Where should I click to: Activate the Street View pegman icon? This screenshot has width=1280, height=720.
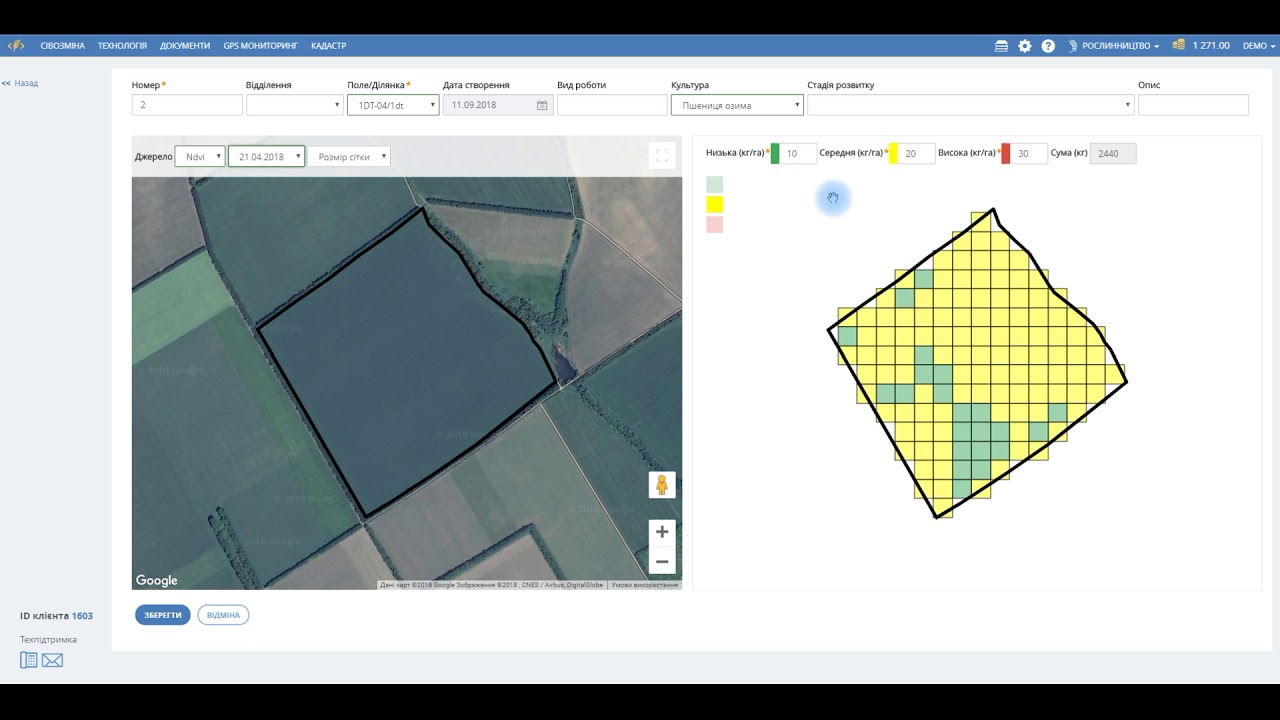click(x=661, y=485)
